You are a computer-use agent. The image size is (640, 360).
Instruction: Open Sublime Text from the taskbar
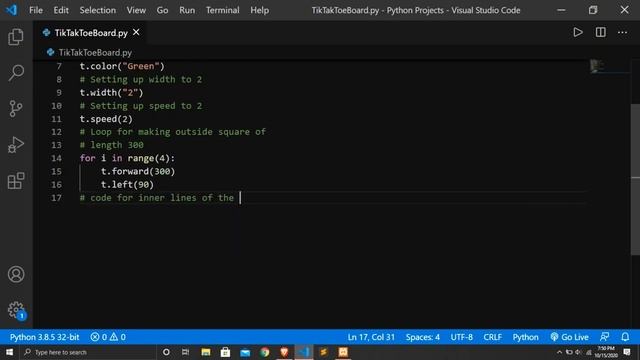pyautogui.click(x=323, y=352)
